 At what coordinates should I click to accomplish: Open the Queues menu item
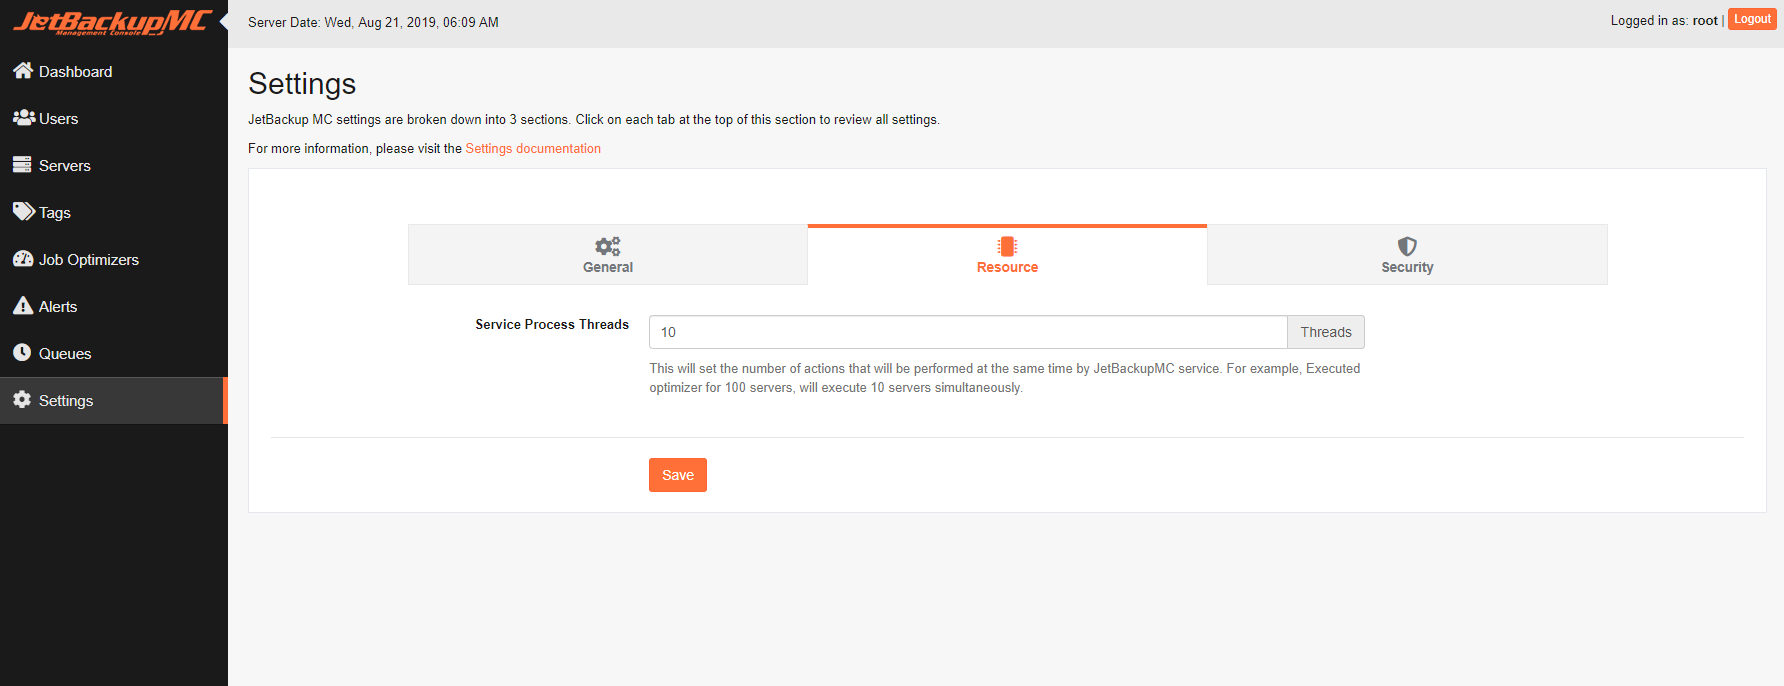pyautogui.click(x=114, y=353)
